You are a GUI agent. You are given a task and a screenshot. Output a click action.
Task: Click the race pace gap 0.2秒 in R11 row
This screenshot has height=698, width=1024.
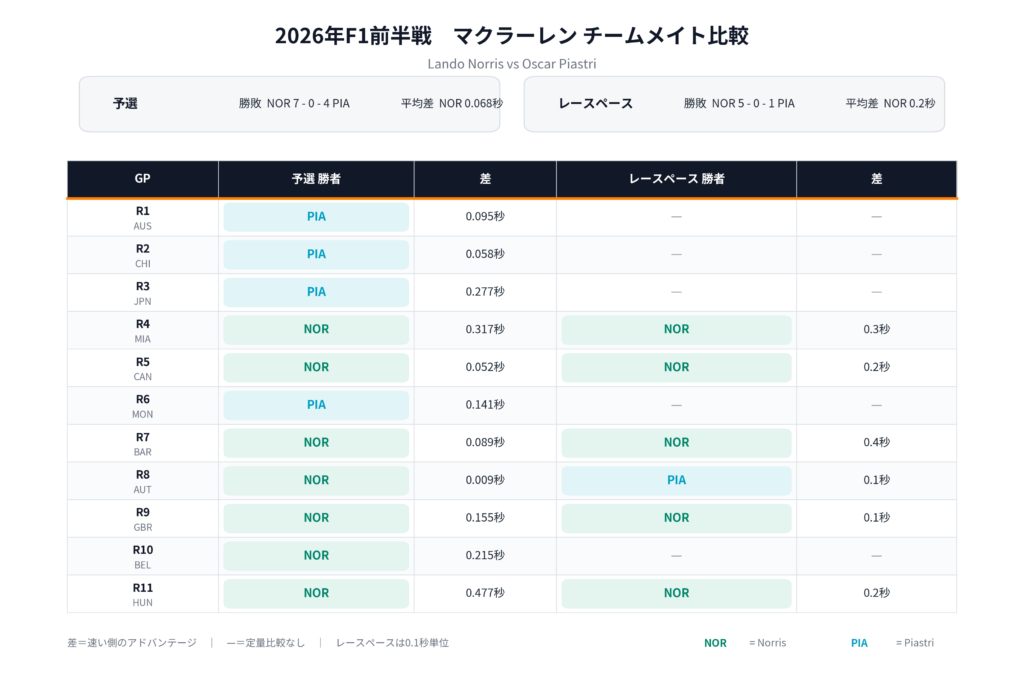coord(876,594)
